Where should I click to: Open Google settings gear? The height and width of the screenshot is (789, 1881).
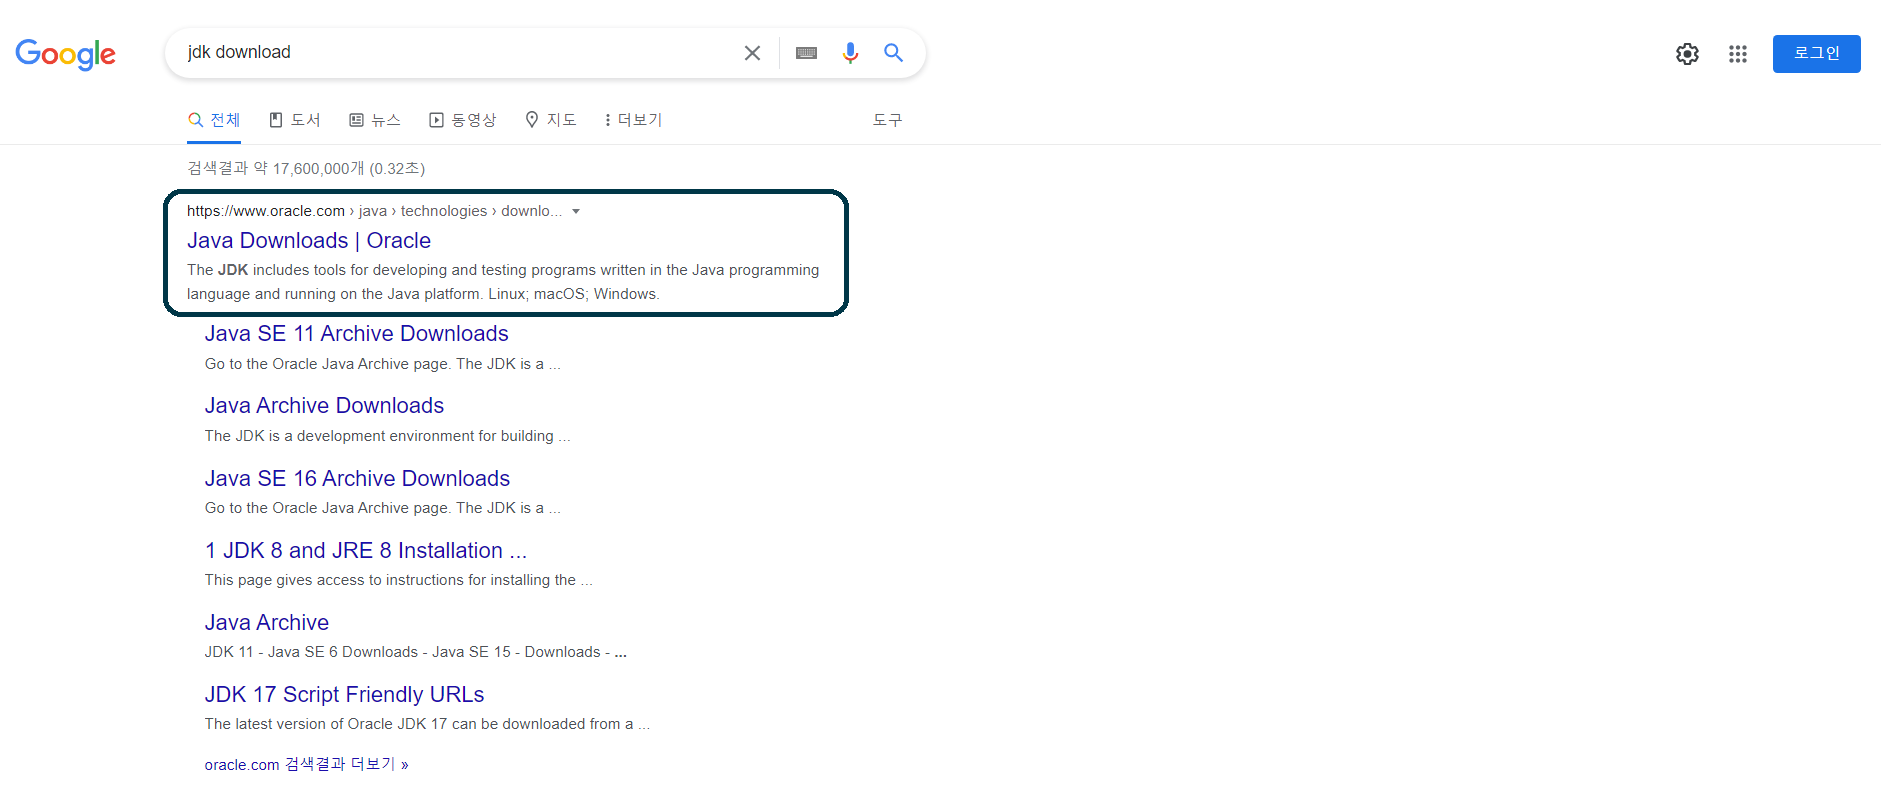pyautogui.click(x=1687, y=54)
